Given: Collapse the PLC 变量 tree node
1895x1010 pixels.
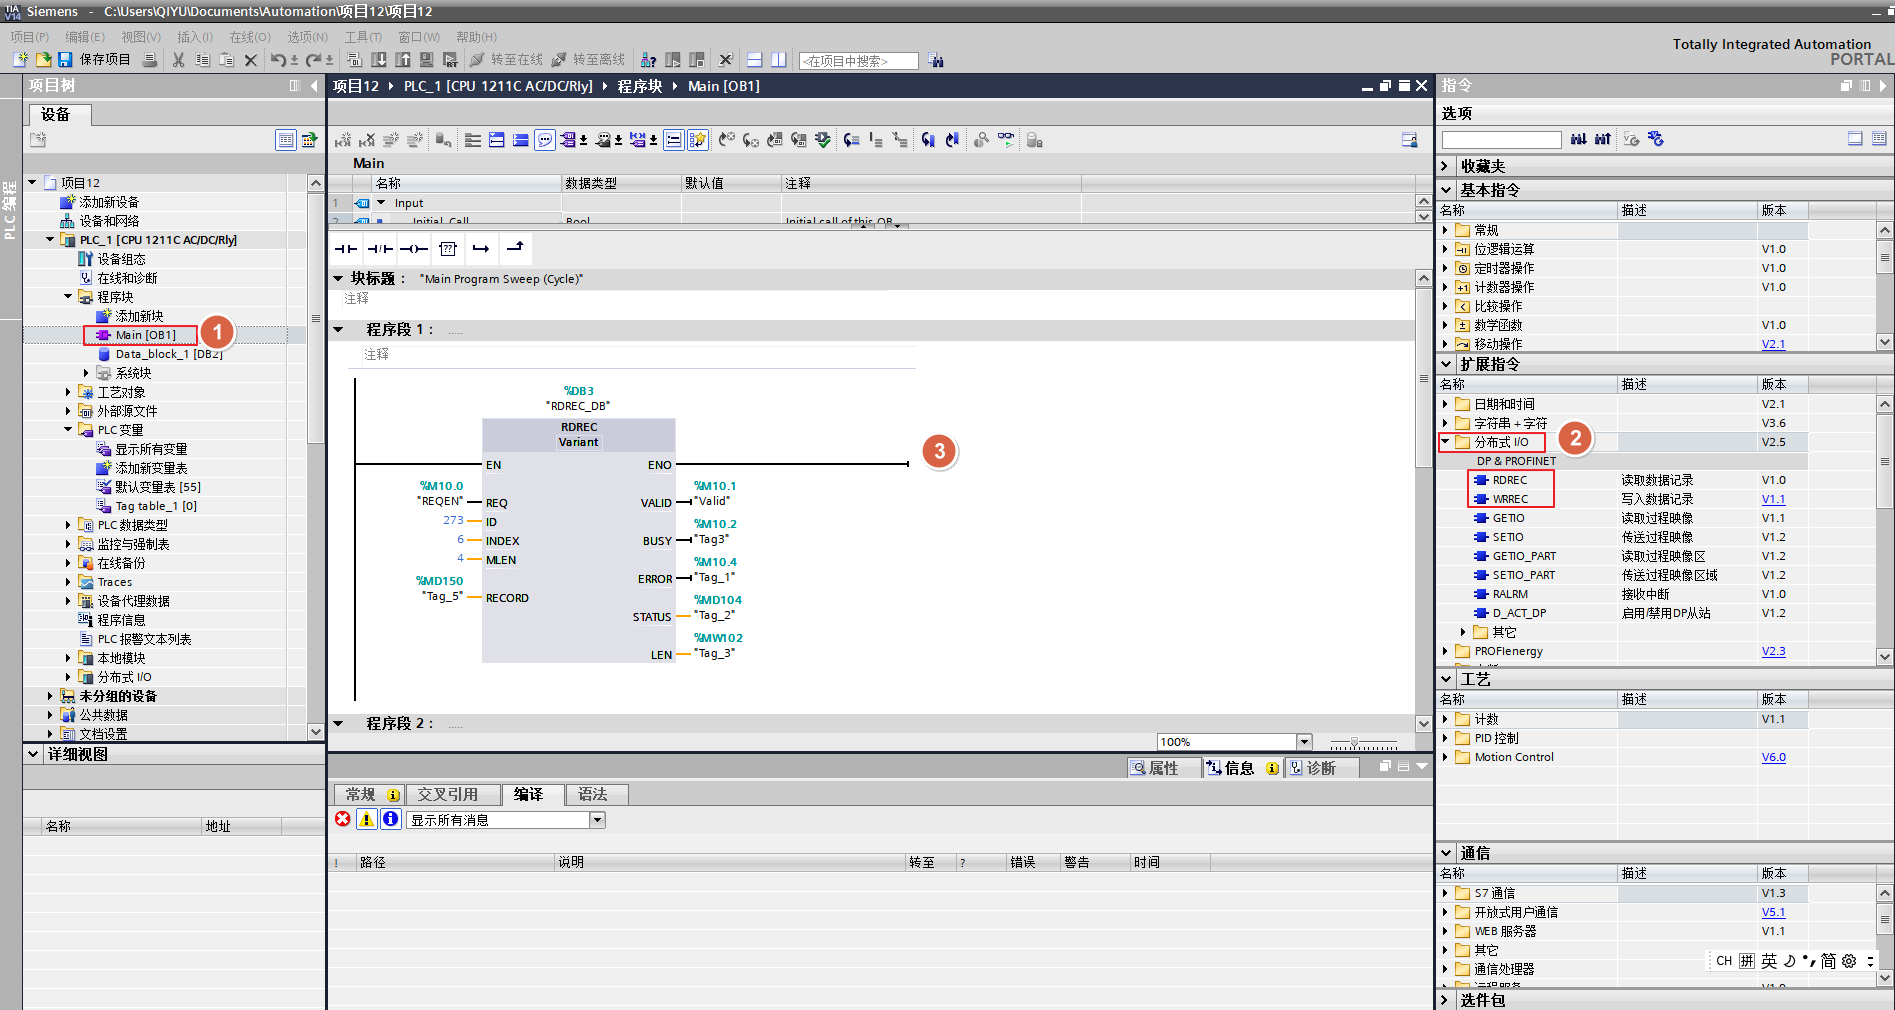Looking at the screenshot, I should point(68,429).
